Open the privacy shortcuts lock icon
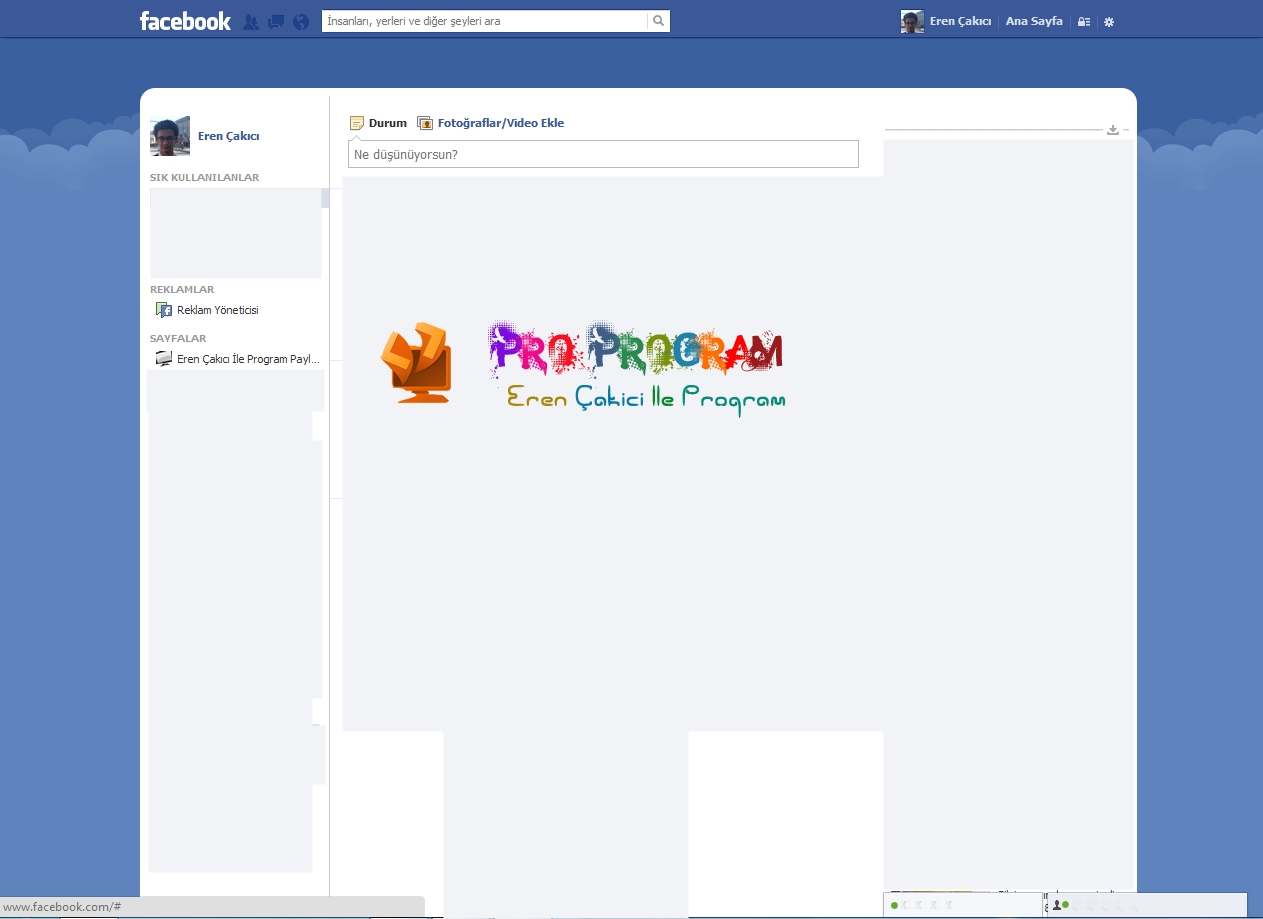The height and width of the screenshot is (919, 1263). pyautogui.click(x=1084, y=21)
